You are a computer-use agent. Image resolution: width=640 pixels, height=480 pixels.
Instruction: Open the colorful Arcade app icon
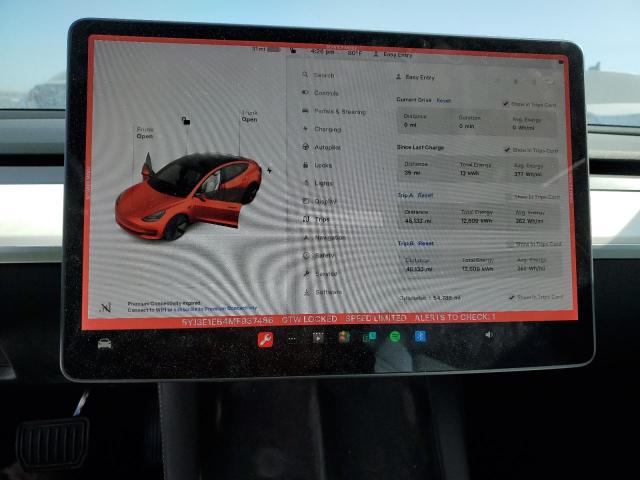click(344, 337)
